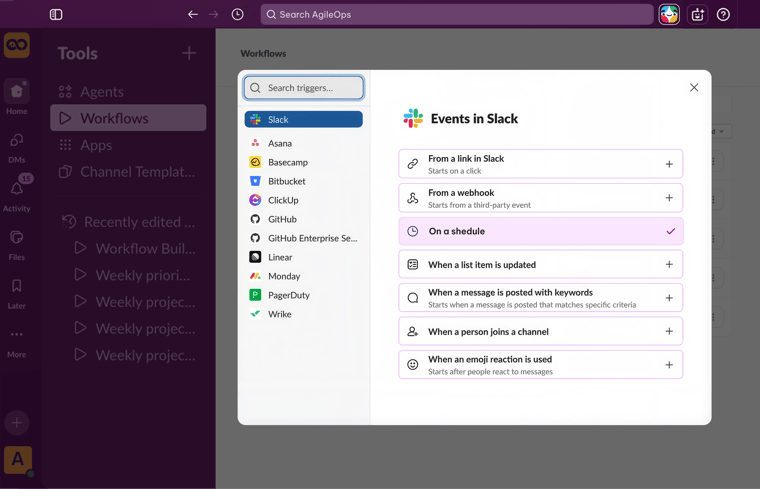The image size is (760, 489).
Task: Click the checkmark on On a shedule
Action: click(x=670, y=231)
